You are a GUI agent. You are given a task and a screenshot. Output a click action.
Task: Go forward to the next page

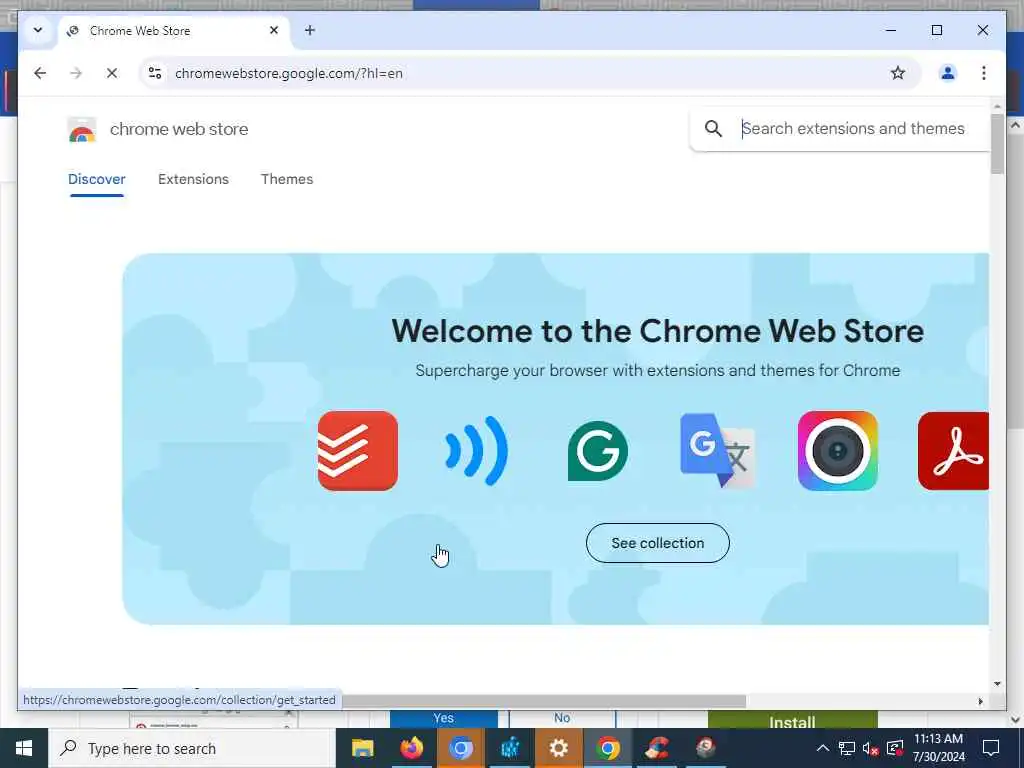(x=76, y=73)
